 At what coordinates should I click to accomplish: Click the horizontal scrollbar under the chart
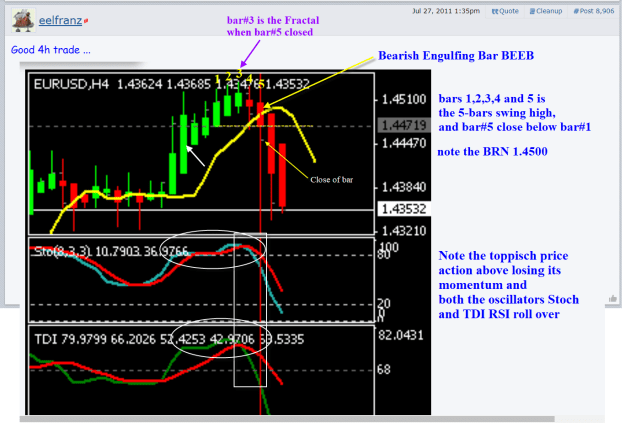click(x=287, y=419)
